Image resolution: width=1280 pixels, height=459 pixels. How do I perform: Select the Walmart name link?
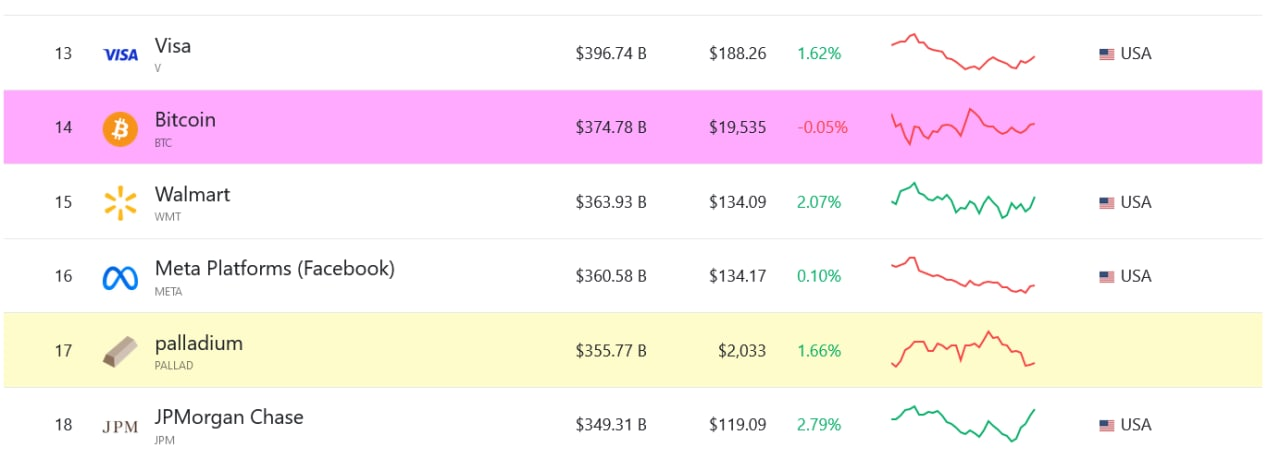192,194
